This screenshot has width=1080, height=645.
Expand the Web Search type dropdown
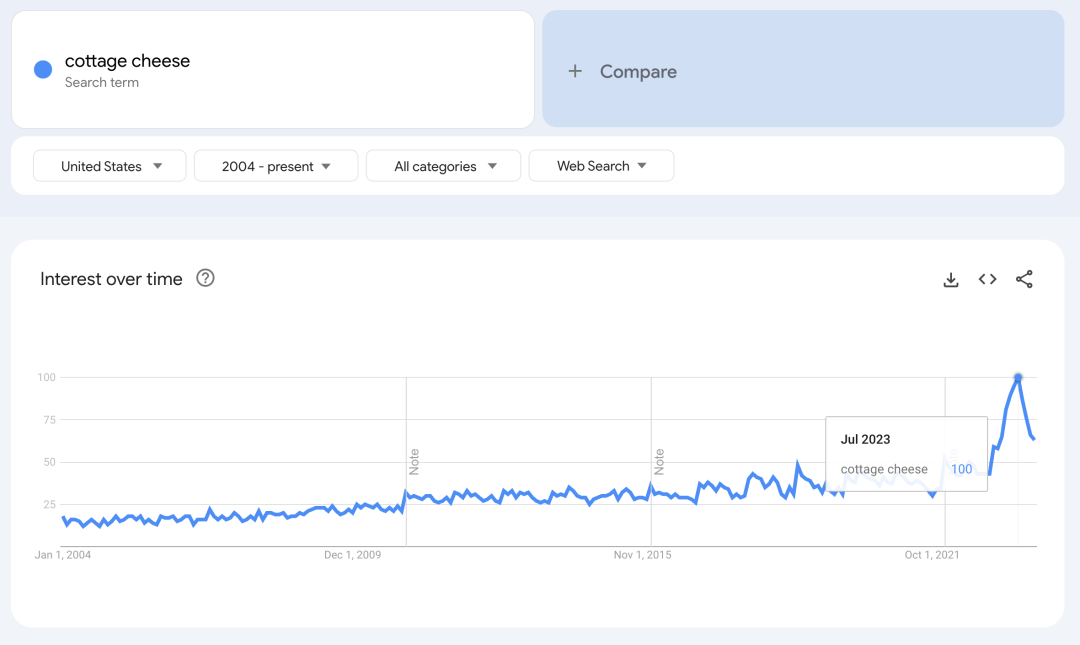[x=601, y=166]
